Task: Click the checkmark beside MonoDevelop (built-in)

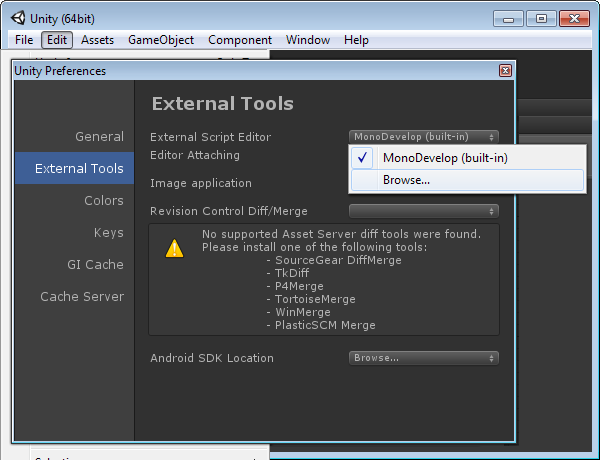Action: 362,158
